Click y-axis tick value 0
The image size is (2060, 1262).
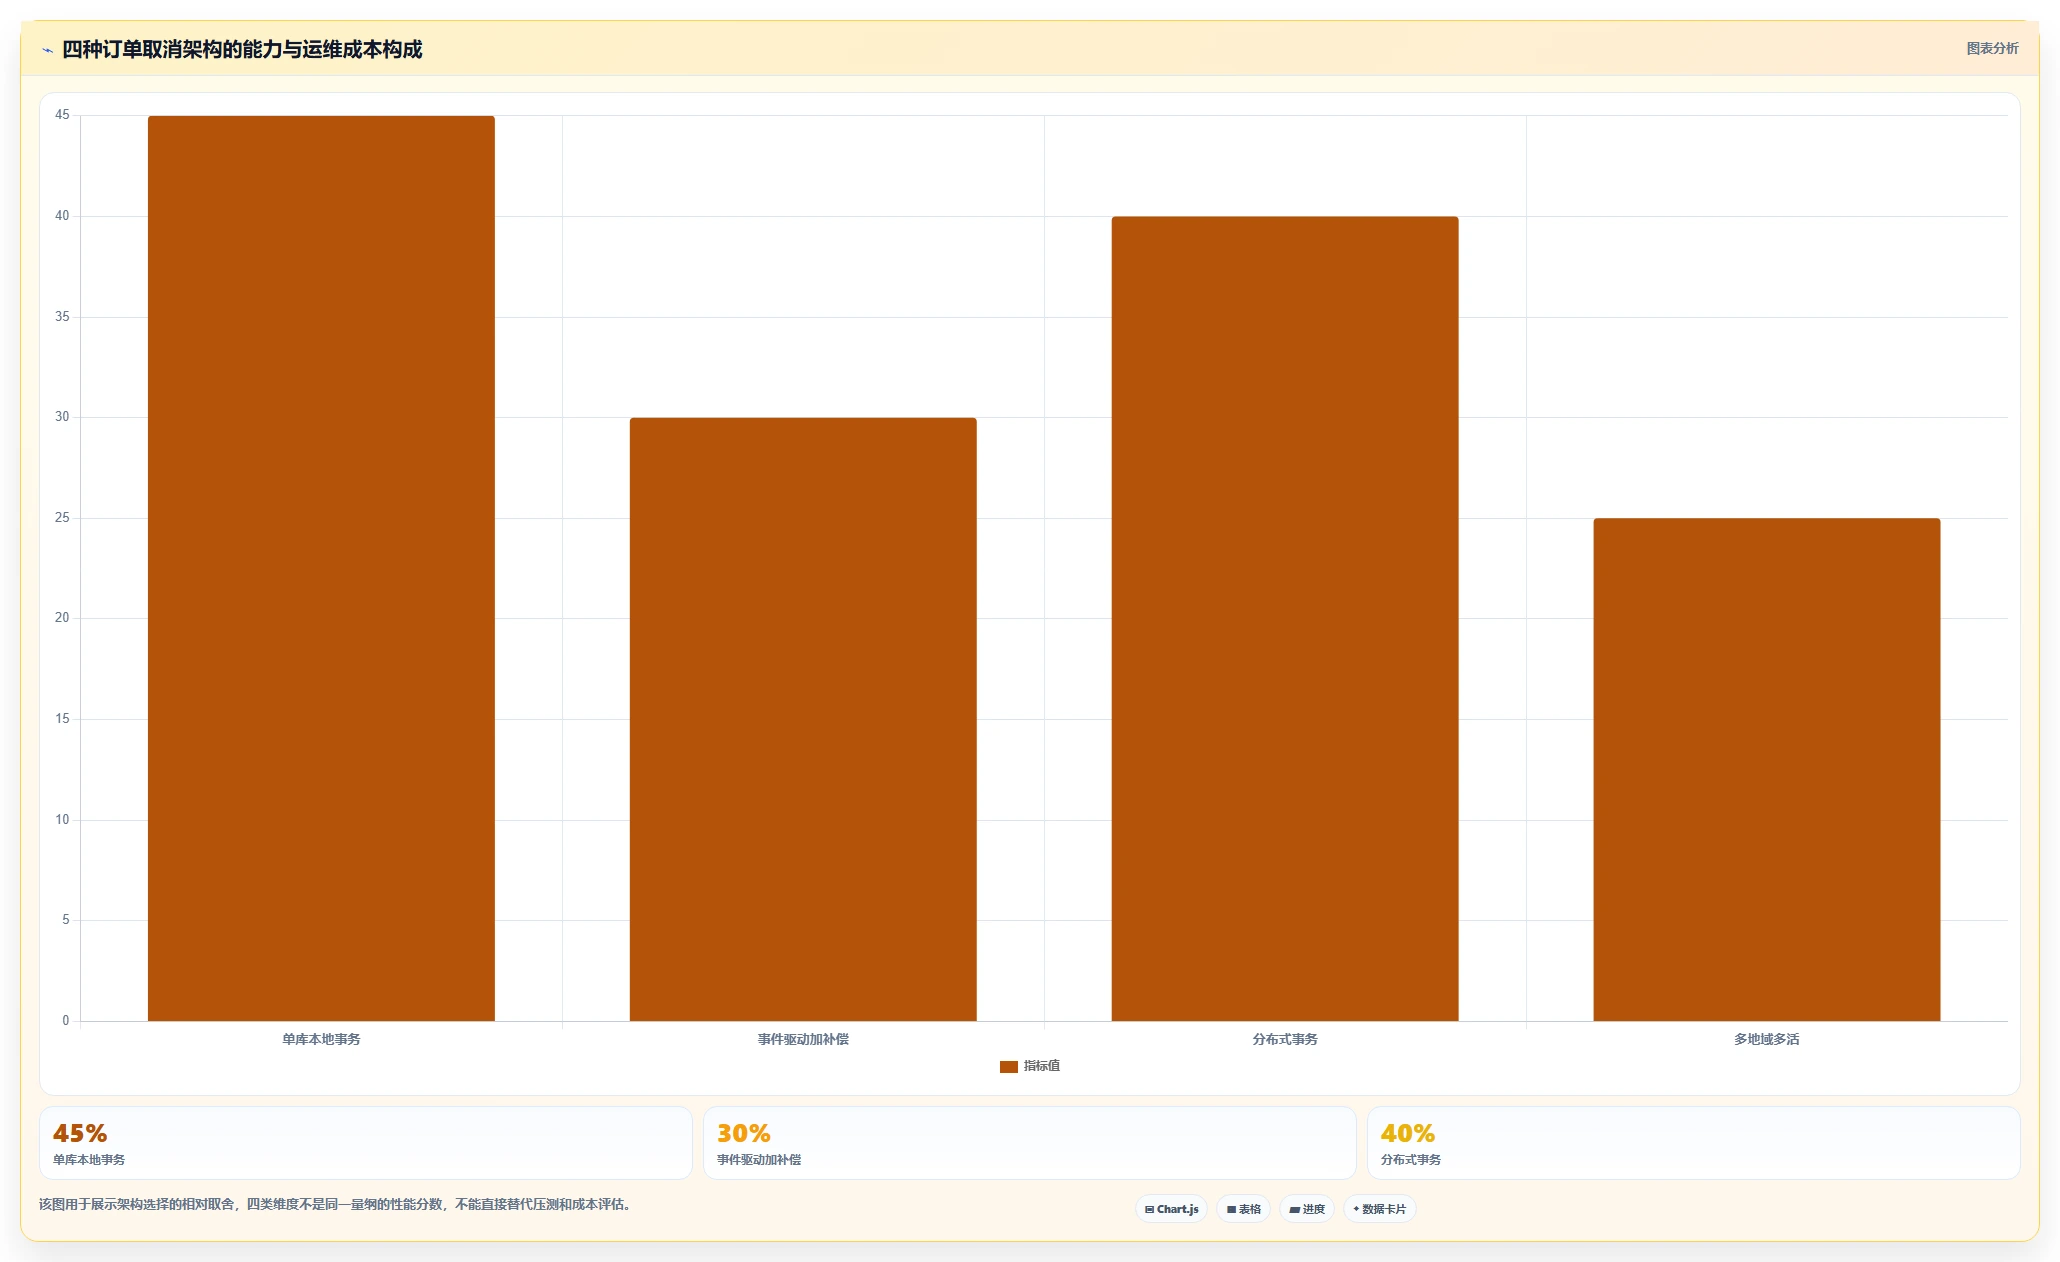click(66, 1021)
